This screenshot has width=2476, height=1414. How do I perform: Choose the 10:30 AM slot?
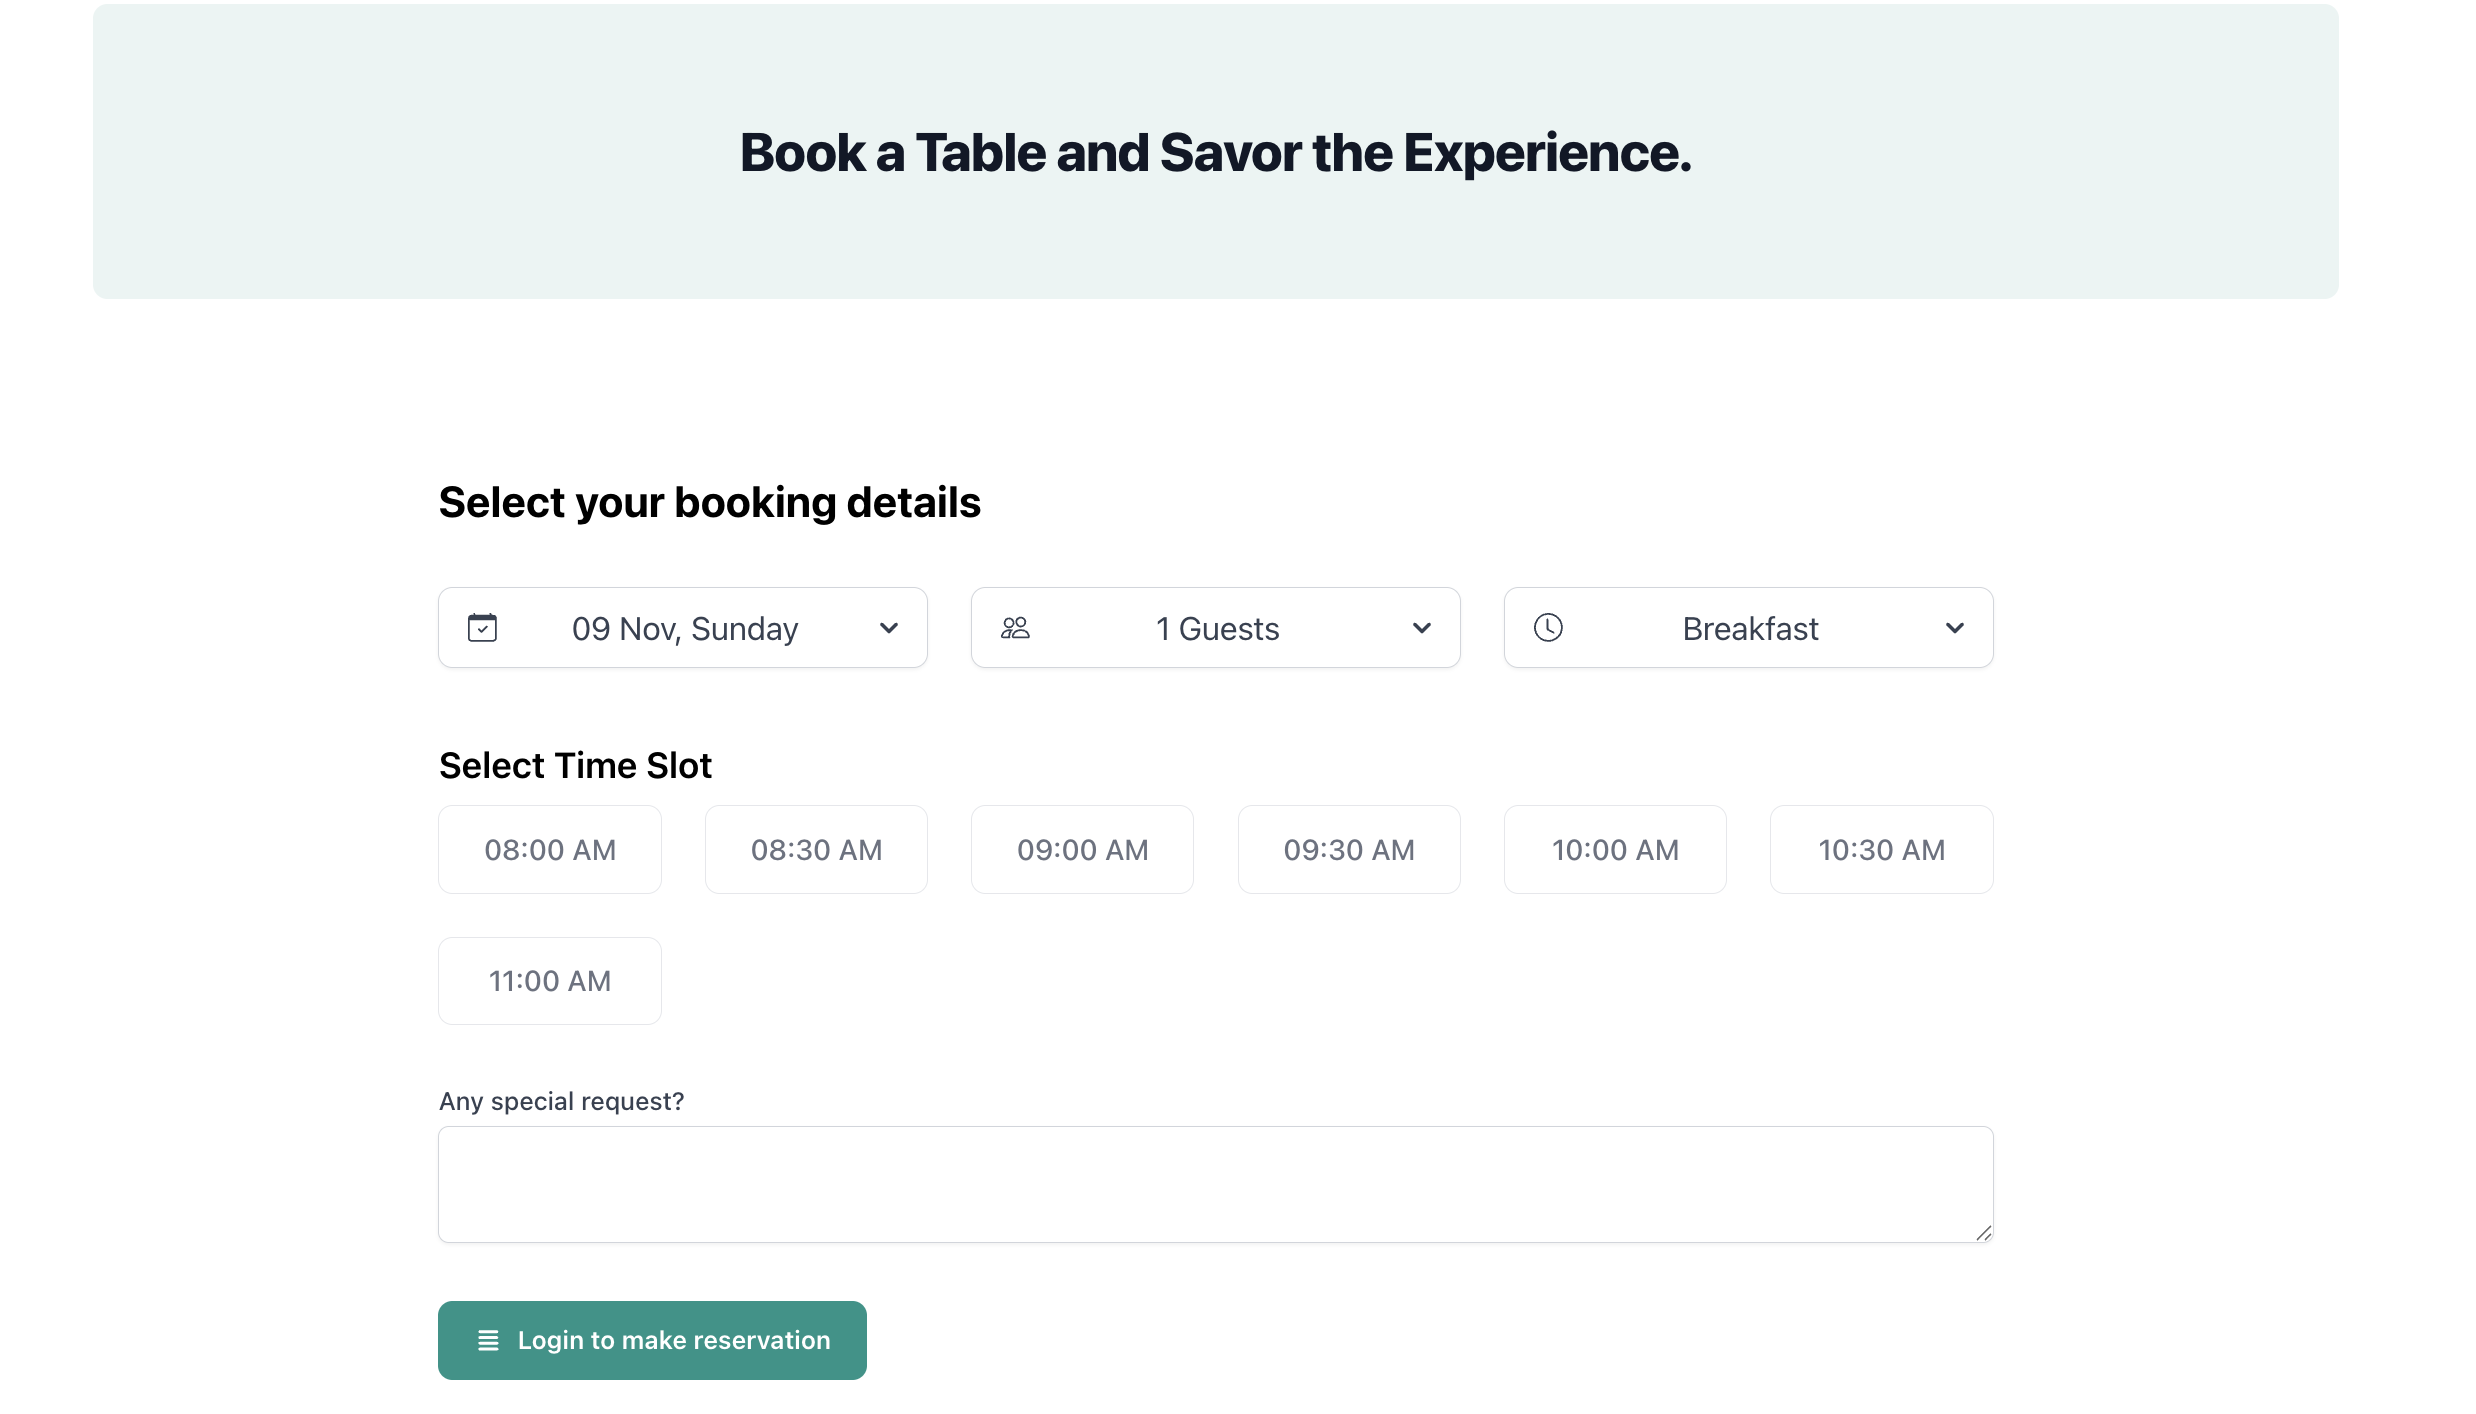coord(1881,849)
